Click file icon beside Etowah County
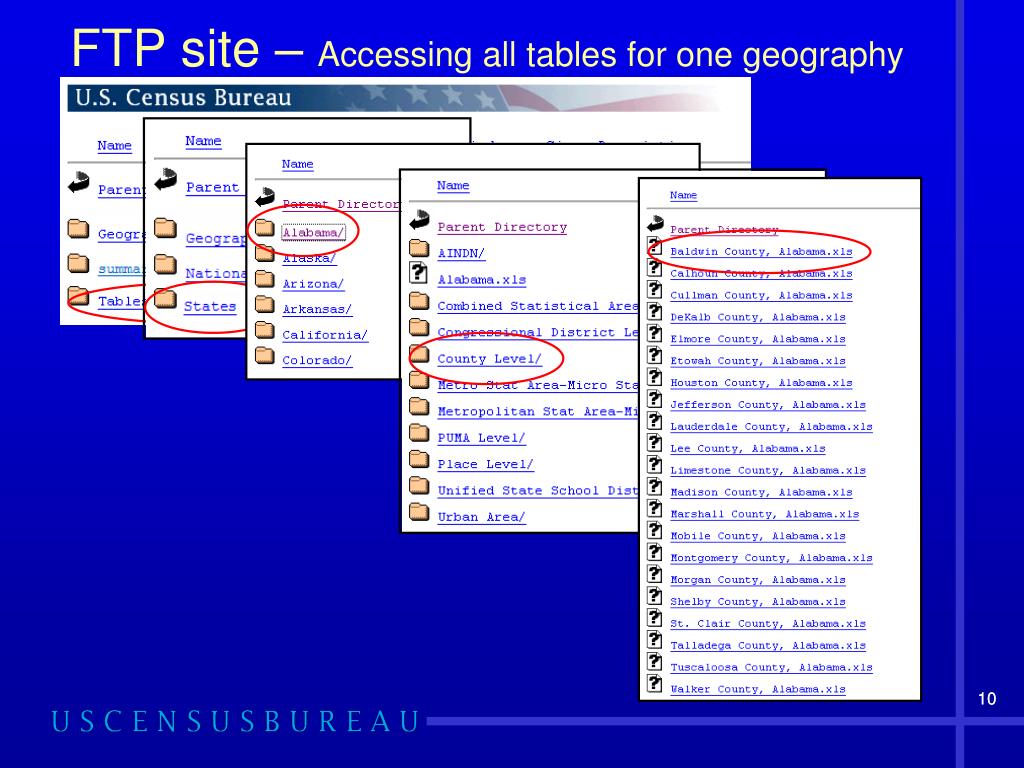The width and height of the screenshot is (1024, 768). coord(654,355)
